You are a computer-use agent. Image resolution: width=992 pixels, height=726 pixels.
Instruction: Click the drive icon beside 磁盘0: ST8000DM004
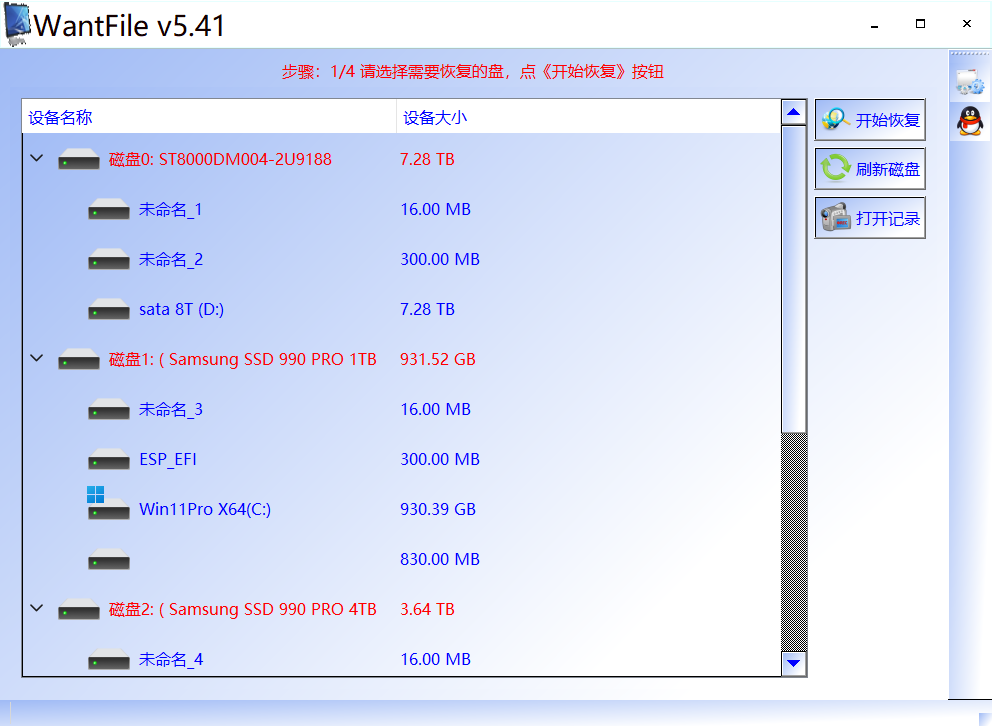[77, 159]
